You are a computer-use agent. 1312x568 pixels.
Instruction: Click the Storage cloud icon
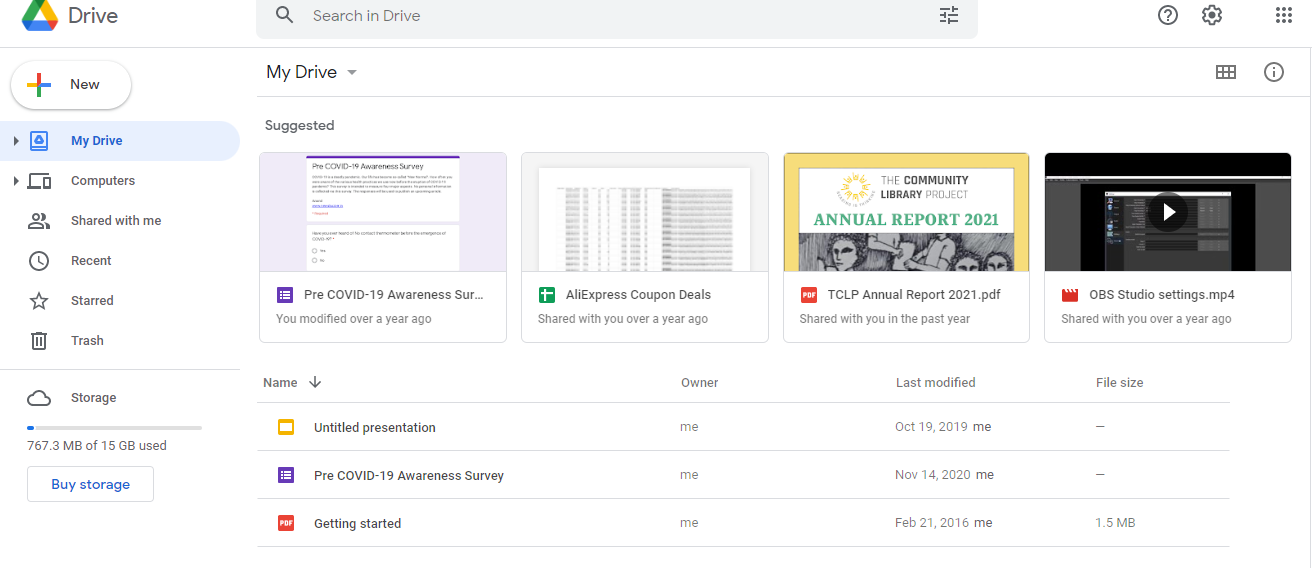point(39,398)
